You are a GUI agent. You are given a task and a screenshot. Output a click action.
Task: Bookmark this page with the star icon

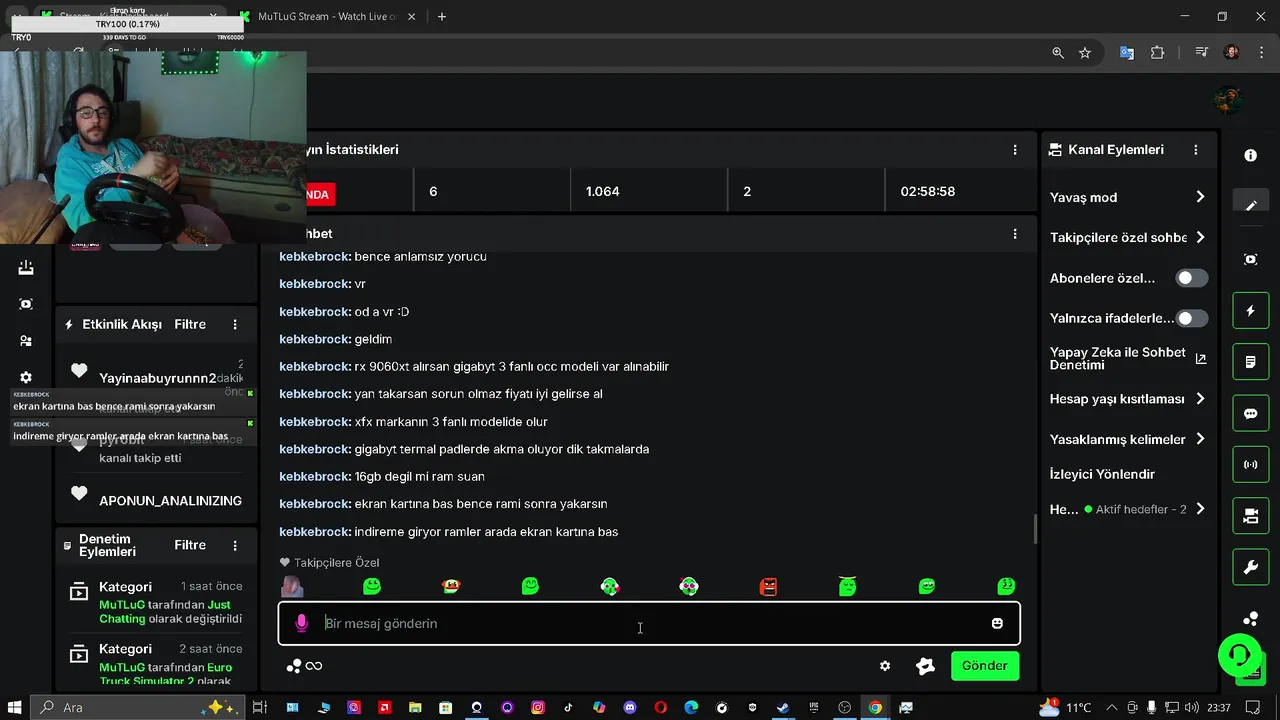tap(1085, 53)
